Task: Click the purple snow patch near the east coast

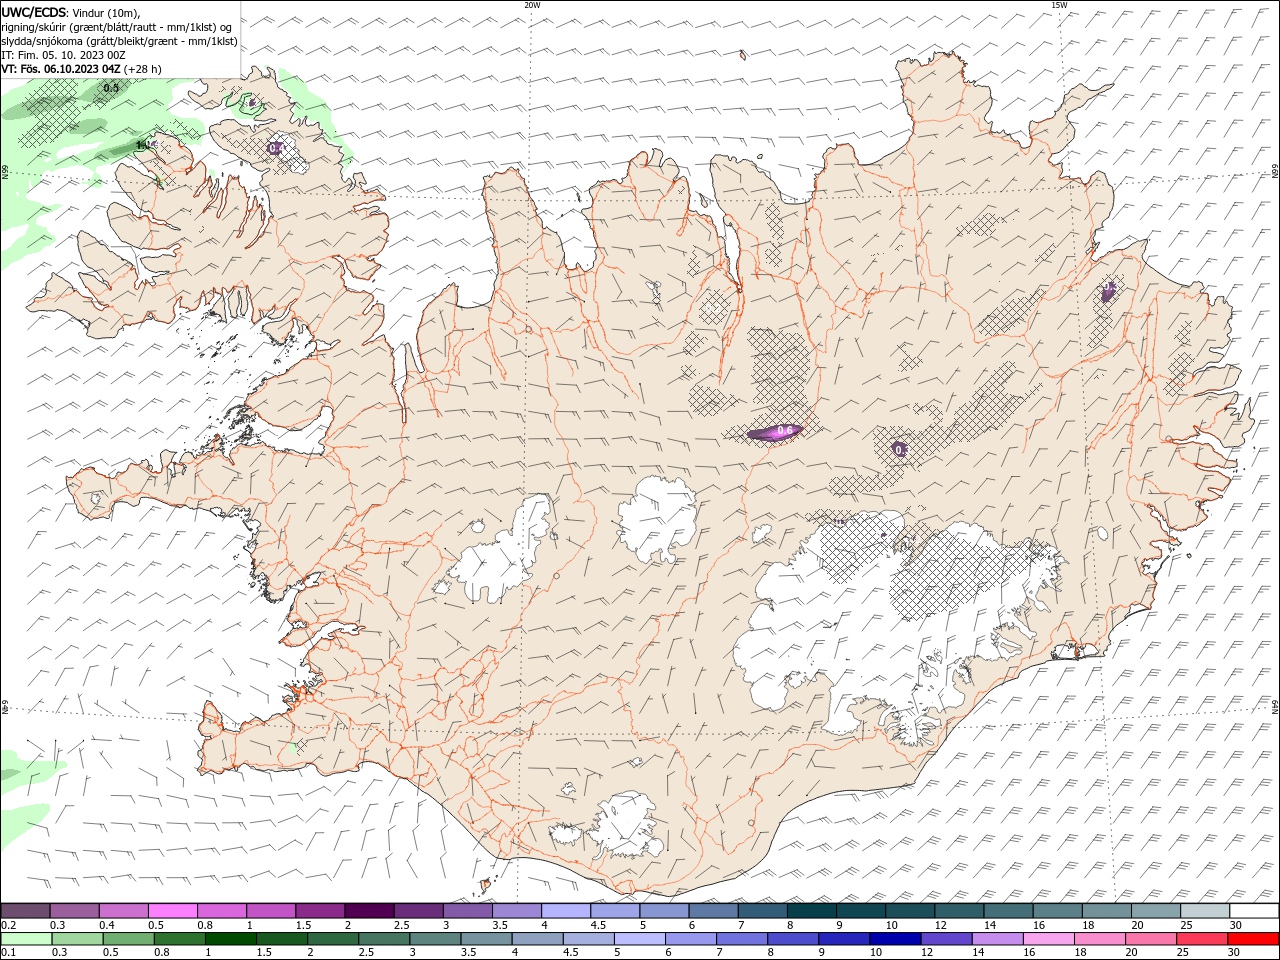Action: (x=1108, y=292)
